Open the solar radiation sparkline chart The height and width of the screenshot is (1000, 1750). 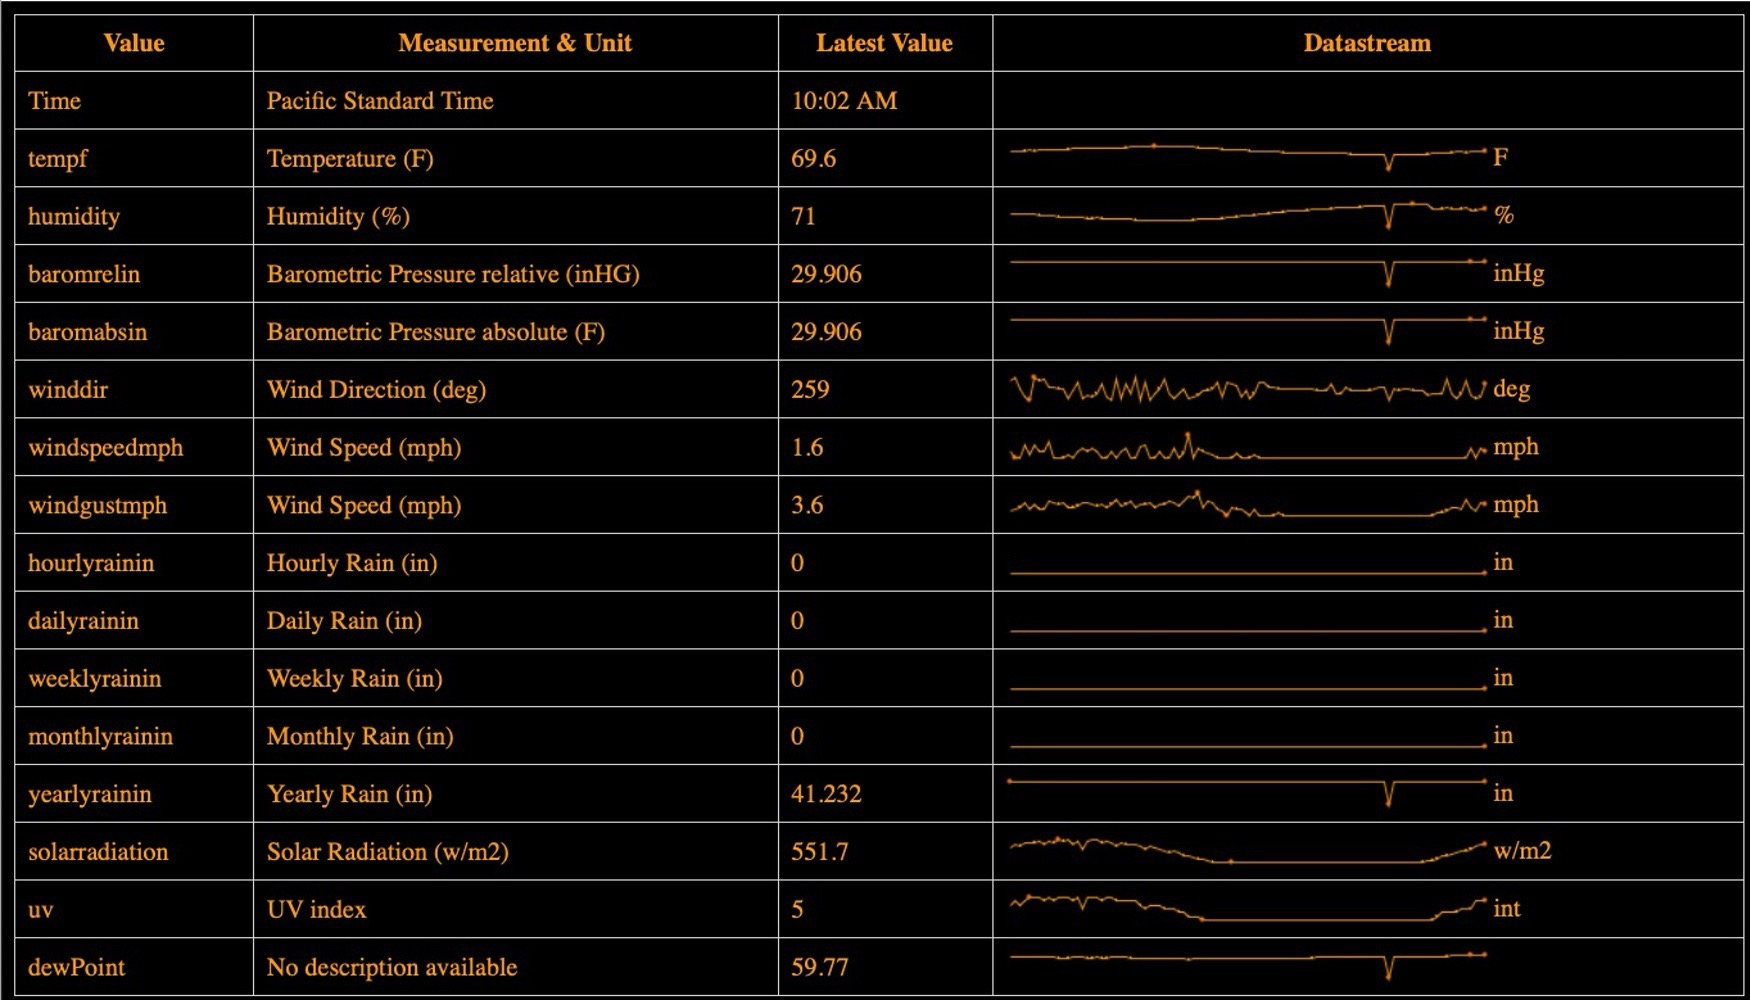(x=1248, y=851)
